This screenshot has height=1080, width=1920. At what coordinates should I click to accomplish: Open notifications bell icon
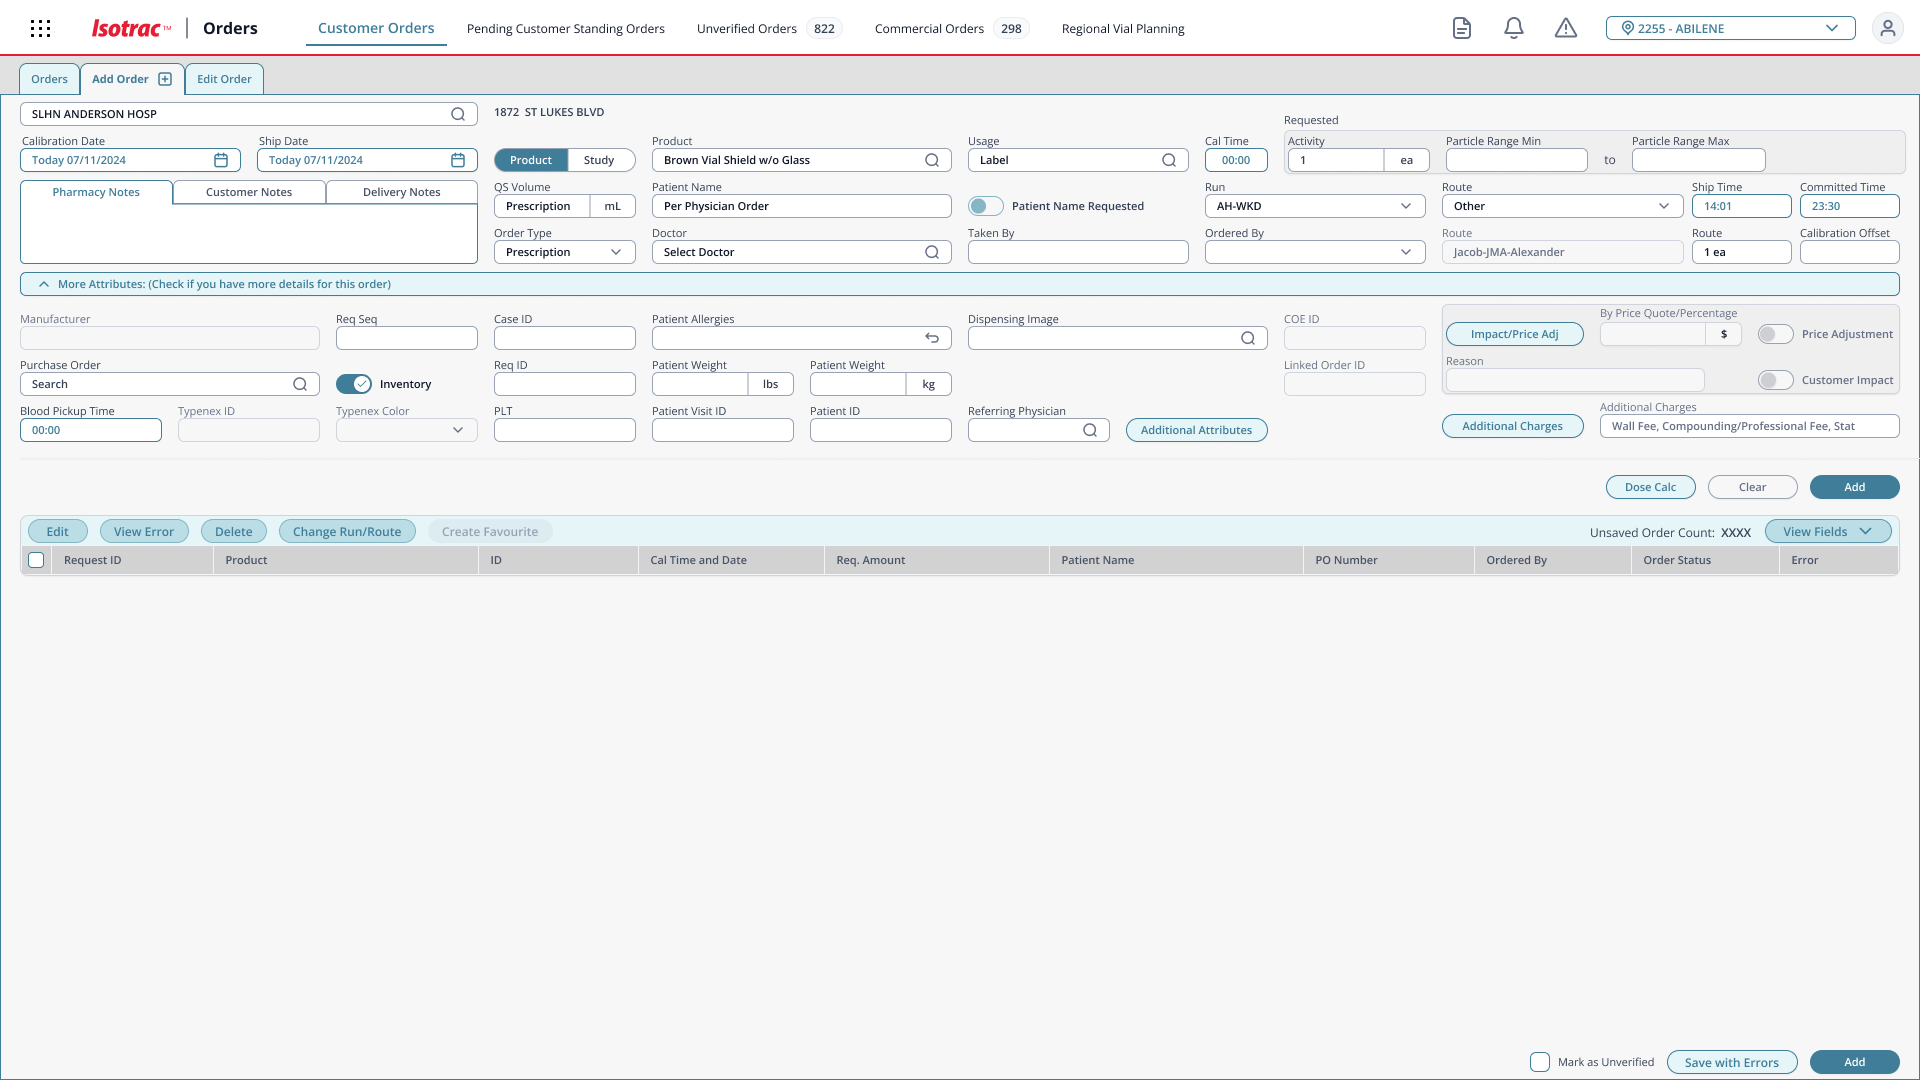(1514, 29)
